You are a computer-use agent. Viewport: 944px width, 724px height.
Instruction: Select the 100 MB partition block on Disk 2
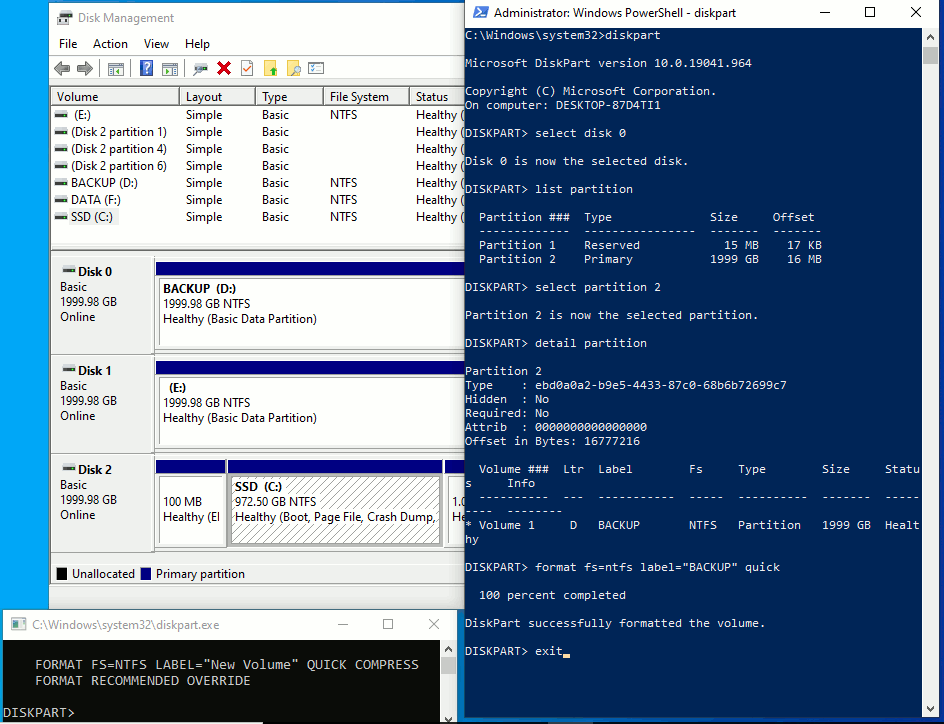click(x=191, y=509)
